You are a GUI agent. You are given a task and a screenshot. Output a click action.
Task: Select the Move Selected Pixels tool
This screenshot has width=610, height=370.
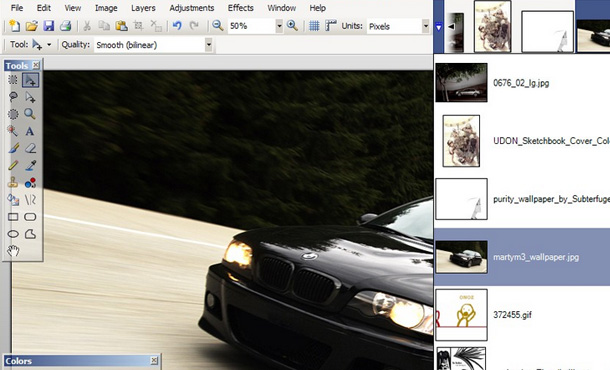[30, 80]
